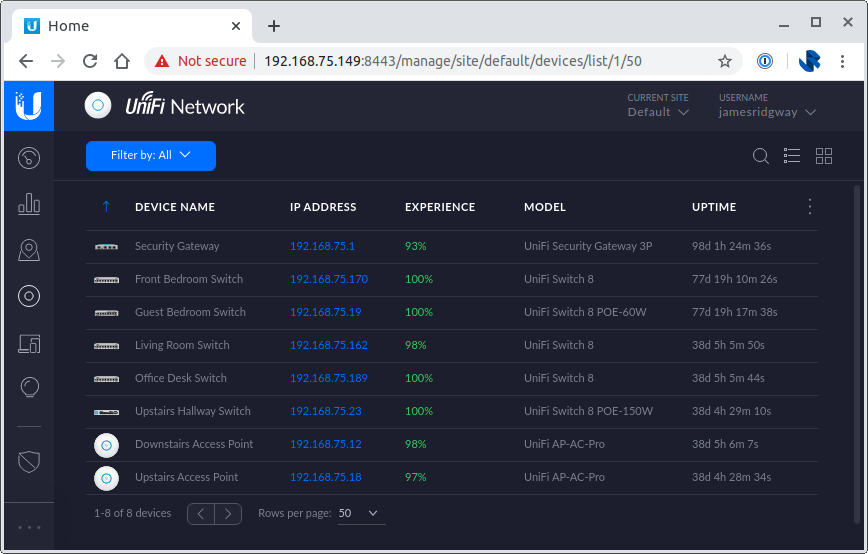Click the 93% experience value
The width and height of the screenshot is (868, 554).
[416, 246]
